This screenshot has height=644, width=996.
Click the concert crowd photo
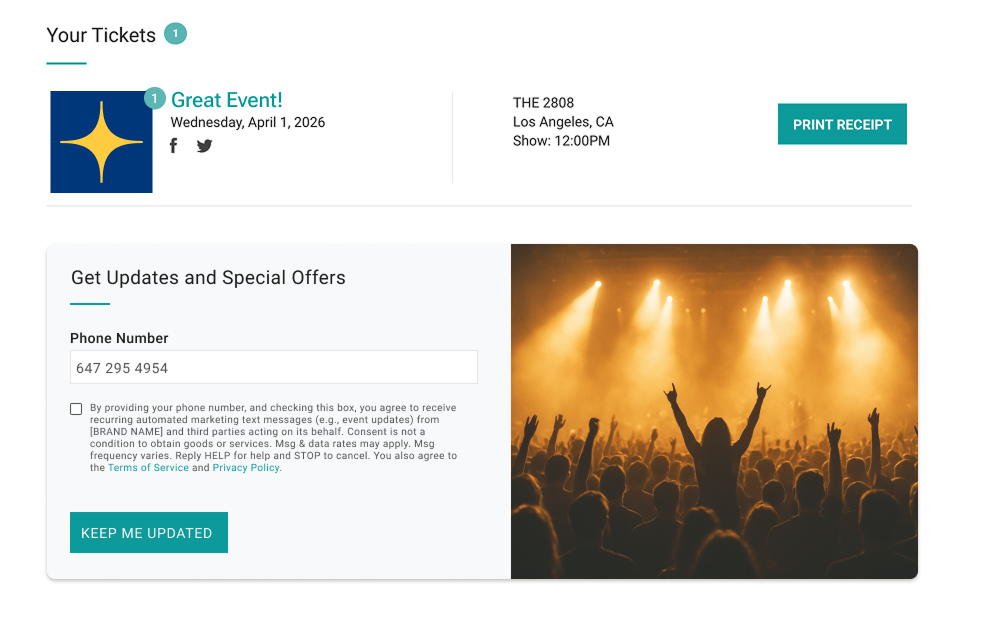714,412
